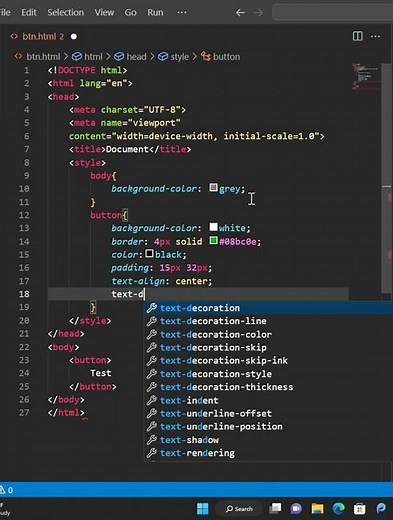
Task: Open the editor More Actions menu
Action: [x=375, y=36]
